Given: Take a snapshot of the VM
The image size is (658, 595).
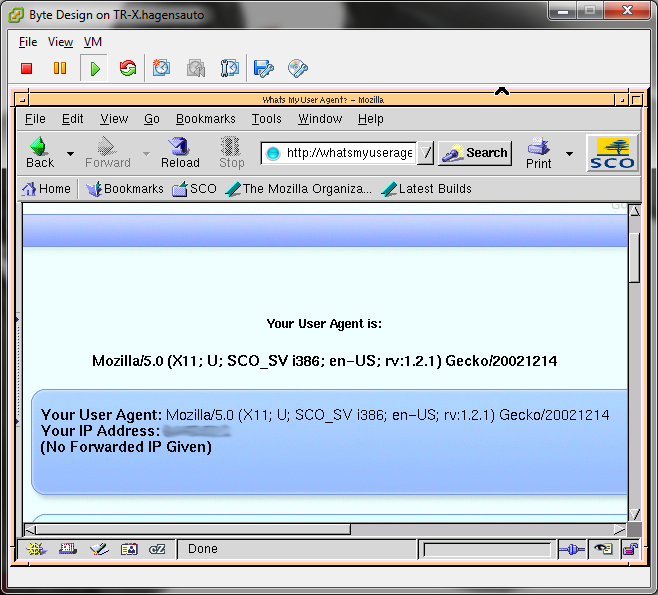Looking at the screenshot, I should (x=161, y=68).
